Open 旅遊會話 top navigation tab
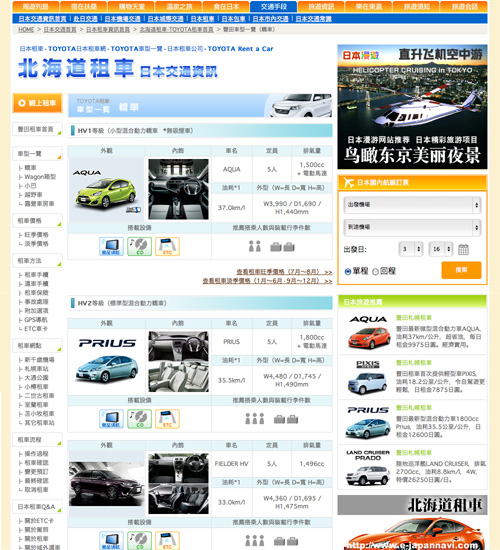 (x=464, y=6)
